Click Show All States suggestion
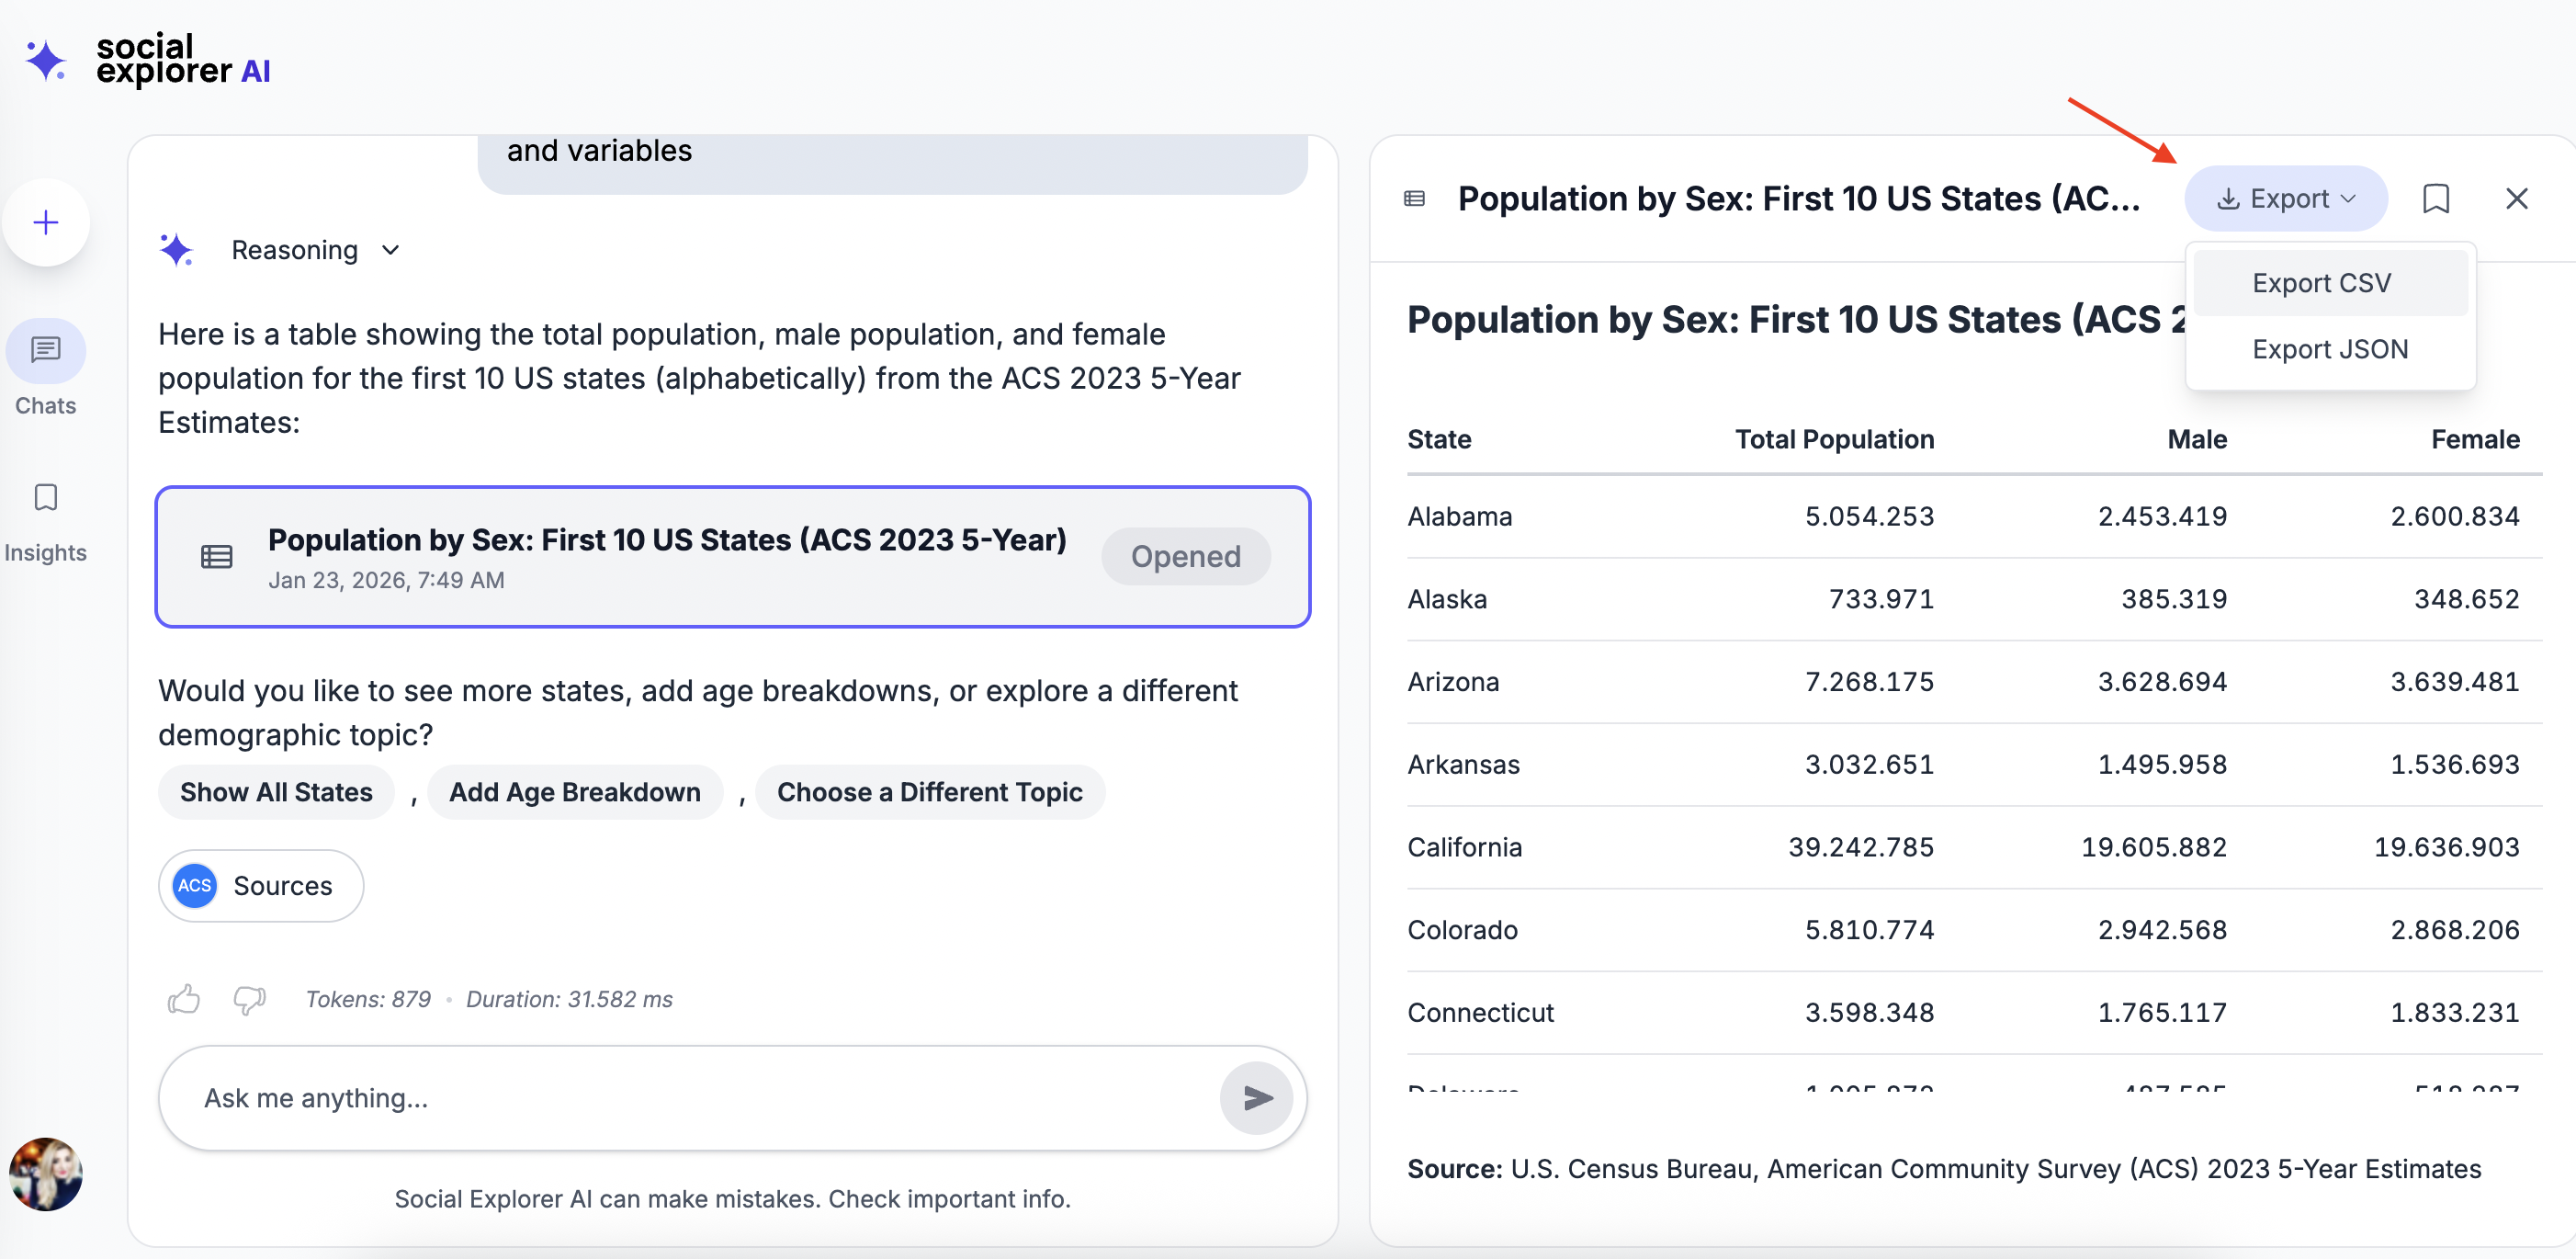This screenshot has width=2576, height=1259. coord(276,792)
